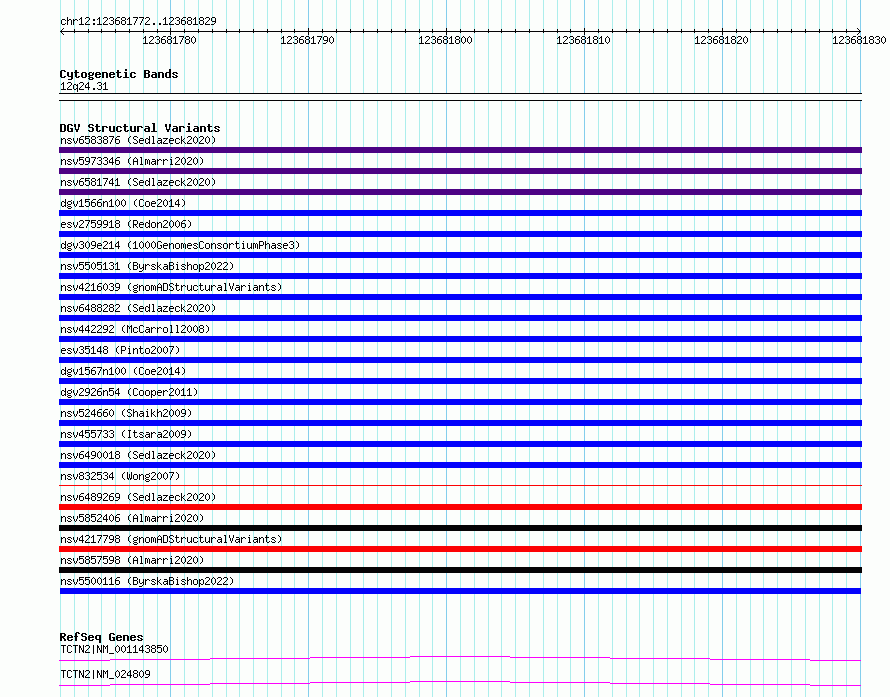
Task: Open variant dgv2926n54 (Cooper2011) label
Action: click(129, 392)
